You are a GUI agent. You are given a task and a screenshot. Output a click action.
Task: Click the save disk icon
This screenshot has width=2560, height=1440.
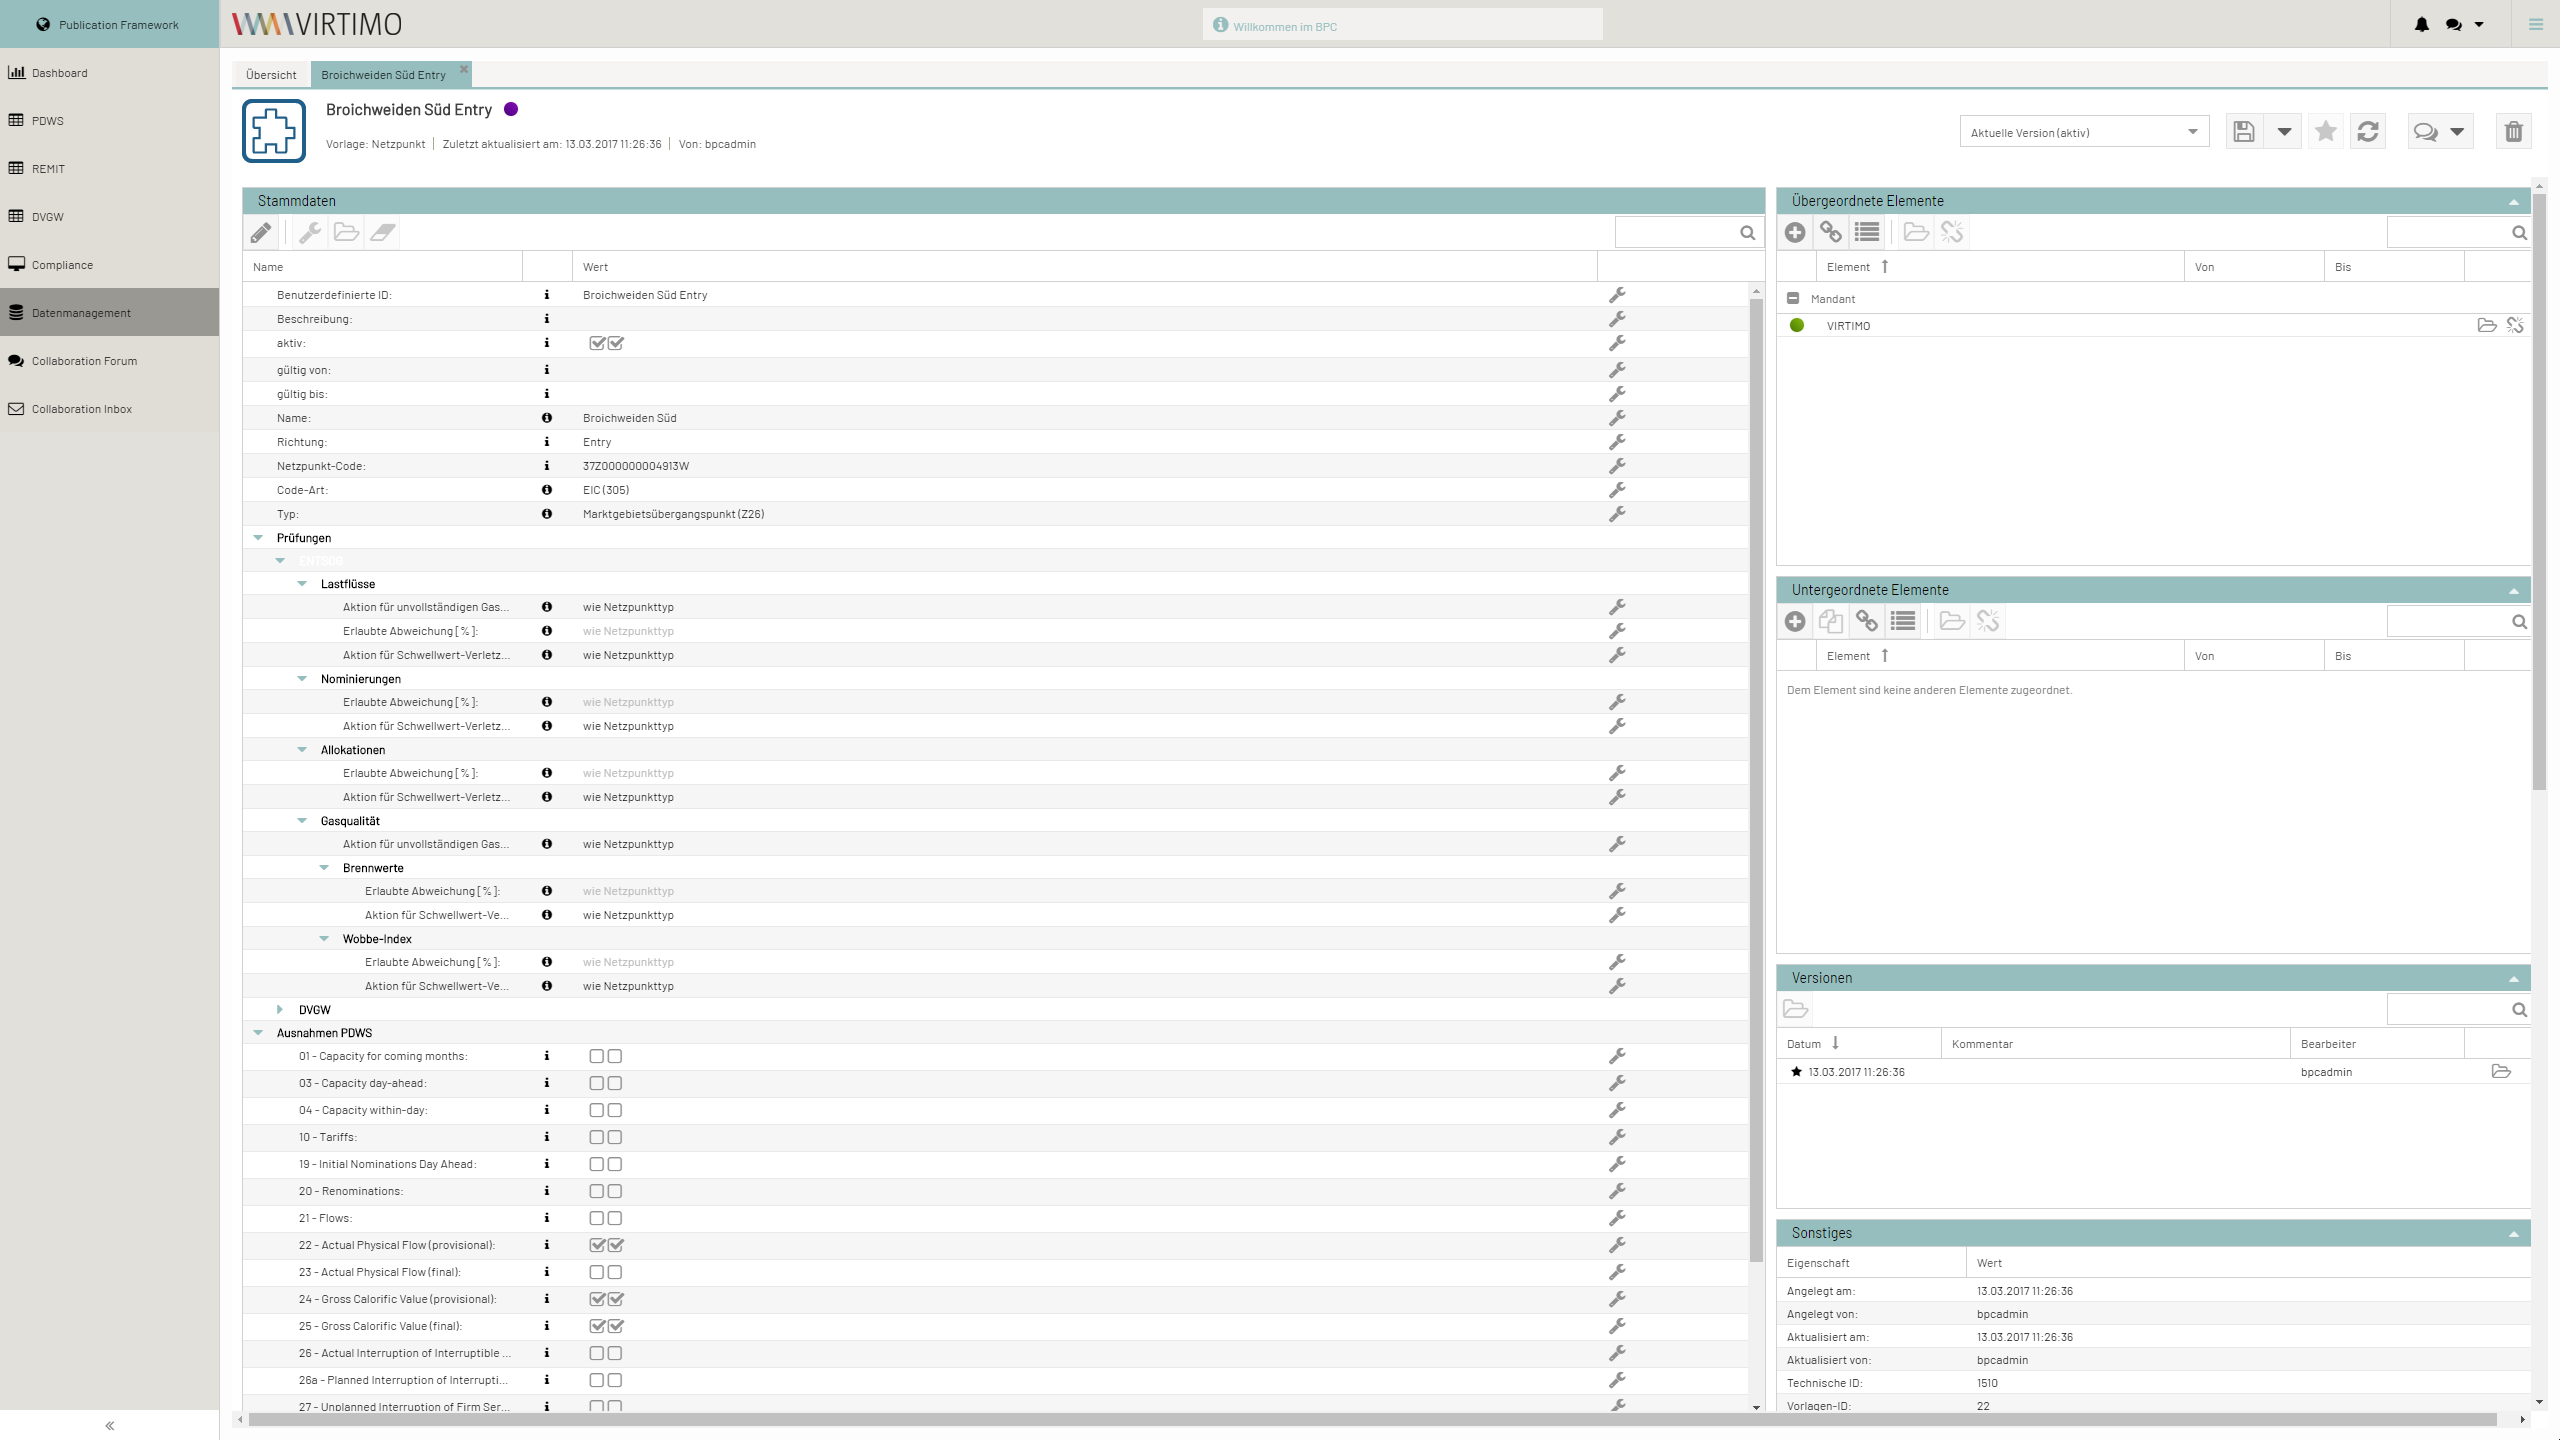click(2244, 132)
